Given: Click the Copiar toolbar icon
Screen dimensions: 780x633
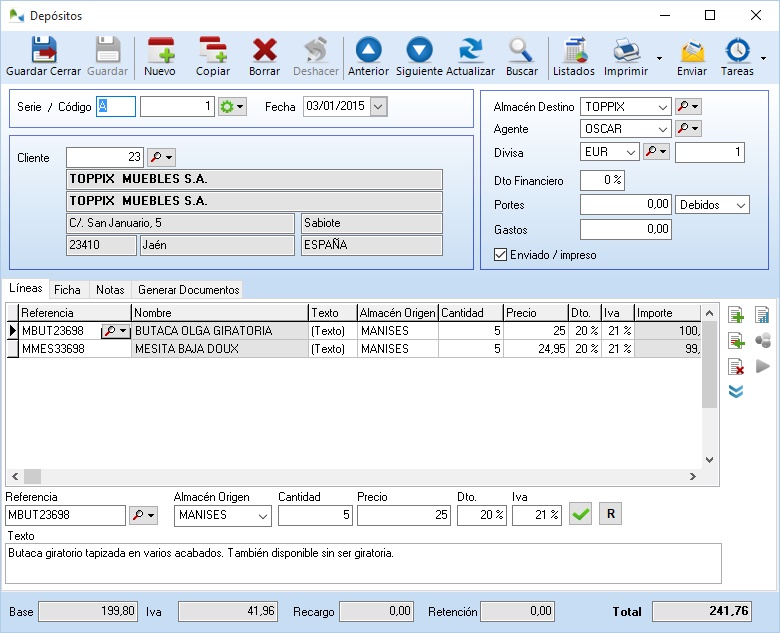Looking at the screenshot, I should pyautogui.click(x=213, y=56).
